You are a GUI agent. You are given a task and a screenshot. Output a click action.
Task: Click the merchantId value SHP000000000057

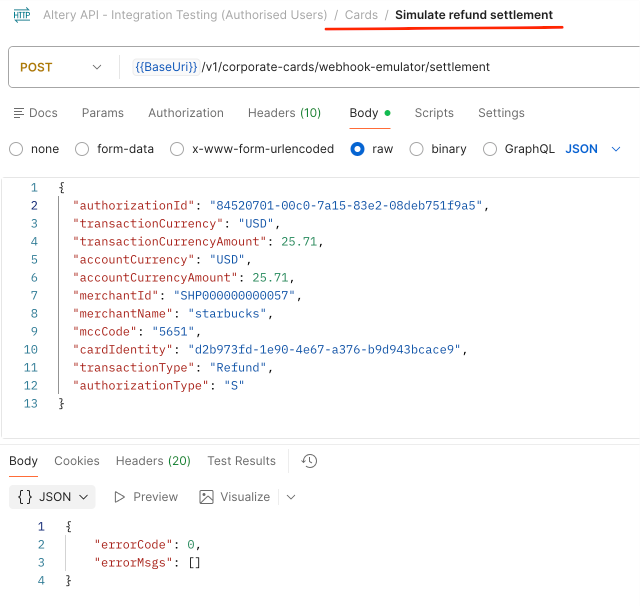coord(234,295)
